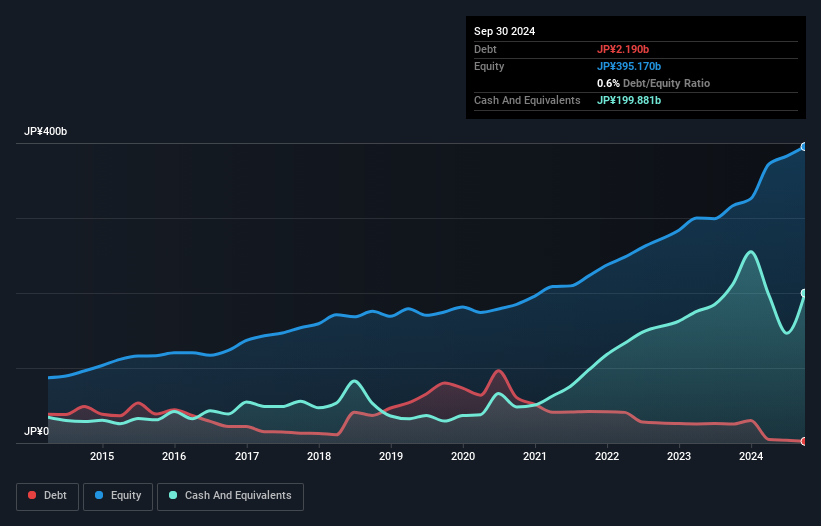
Task: Click the JP¥395.170b equity value
Action: point(629,66)
